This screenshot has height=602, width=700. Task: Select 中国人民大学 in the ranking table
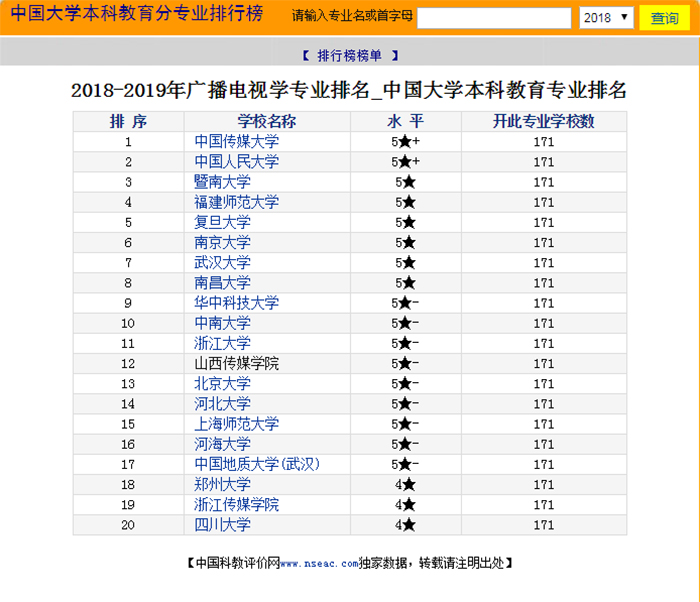coord(236,162)
